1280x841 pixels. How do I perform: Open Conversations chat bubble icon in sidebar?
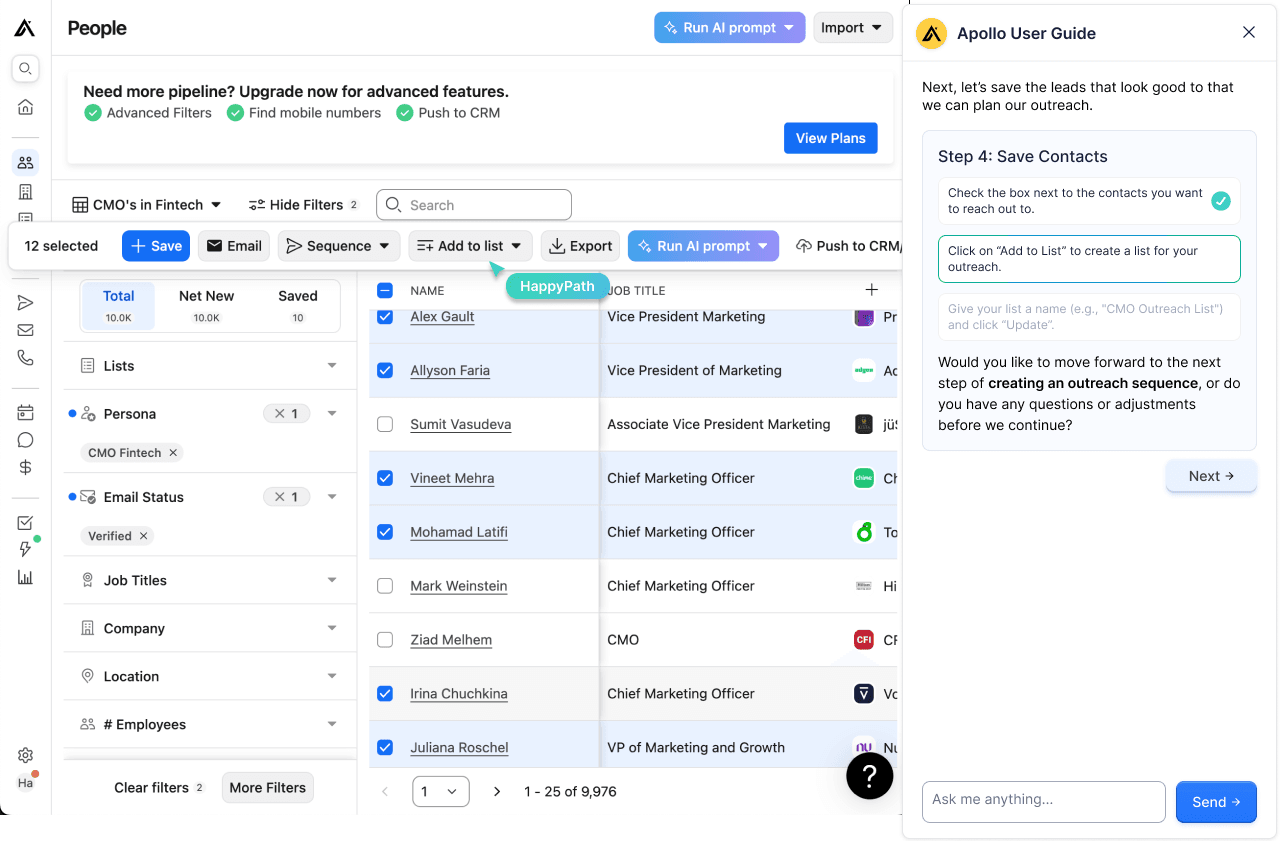26,440
